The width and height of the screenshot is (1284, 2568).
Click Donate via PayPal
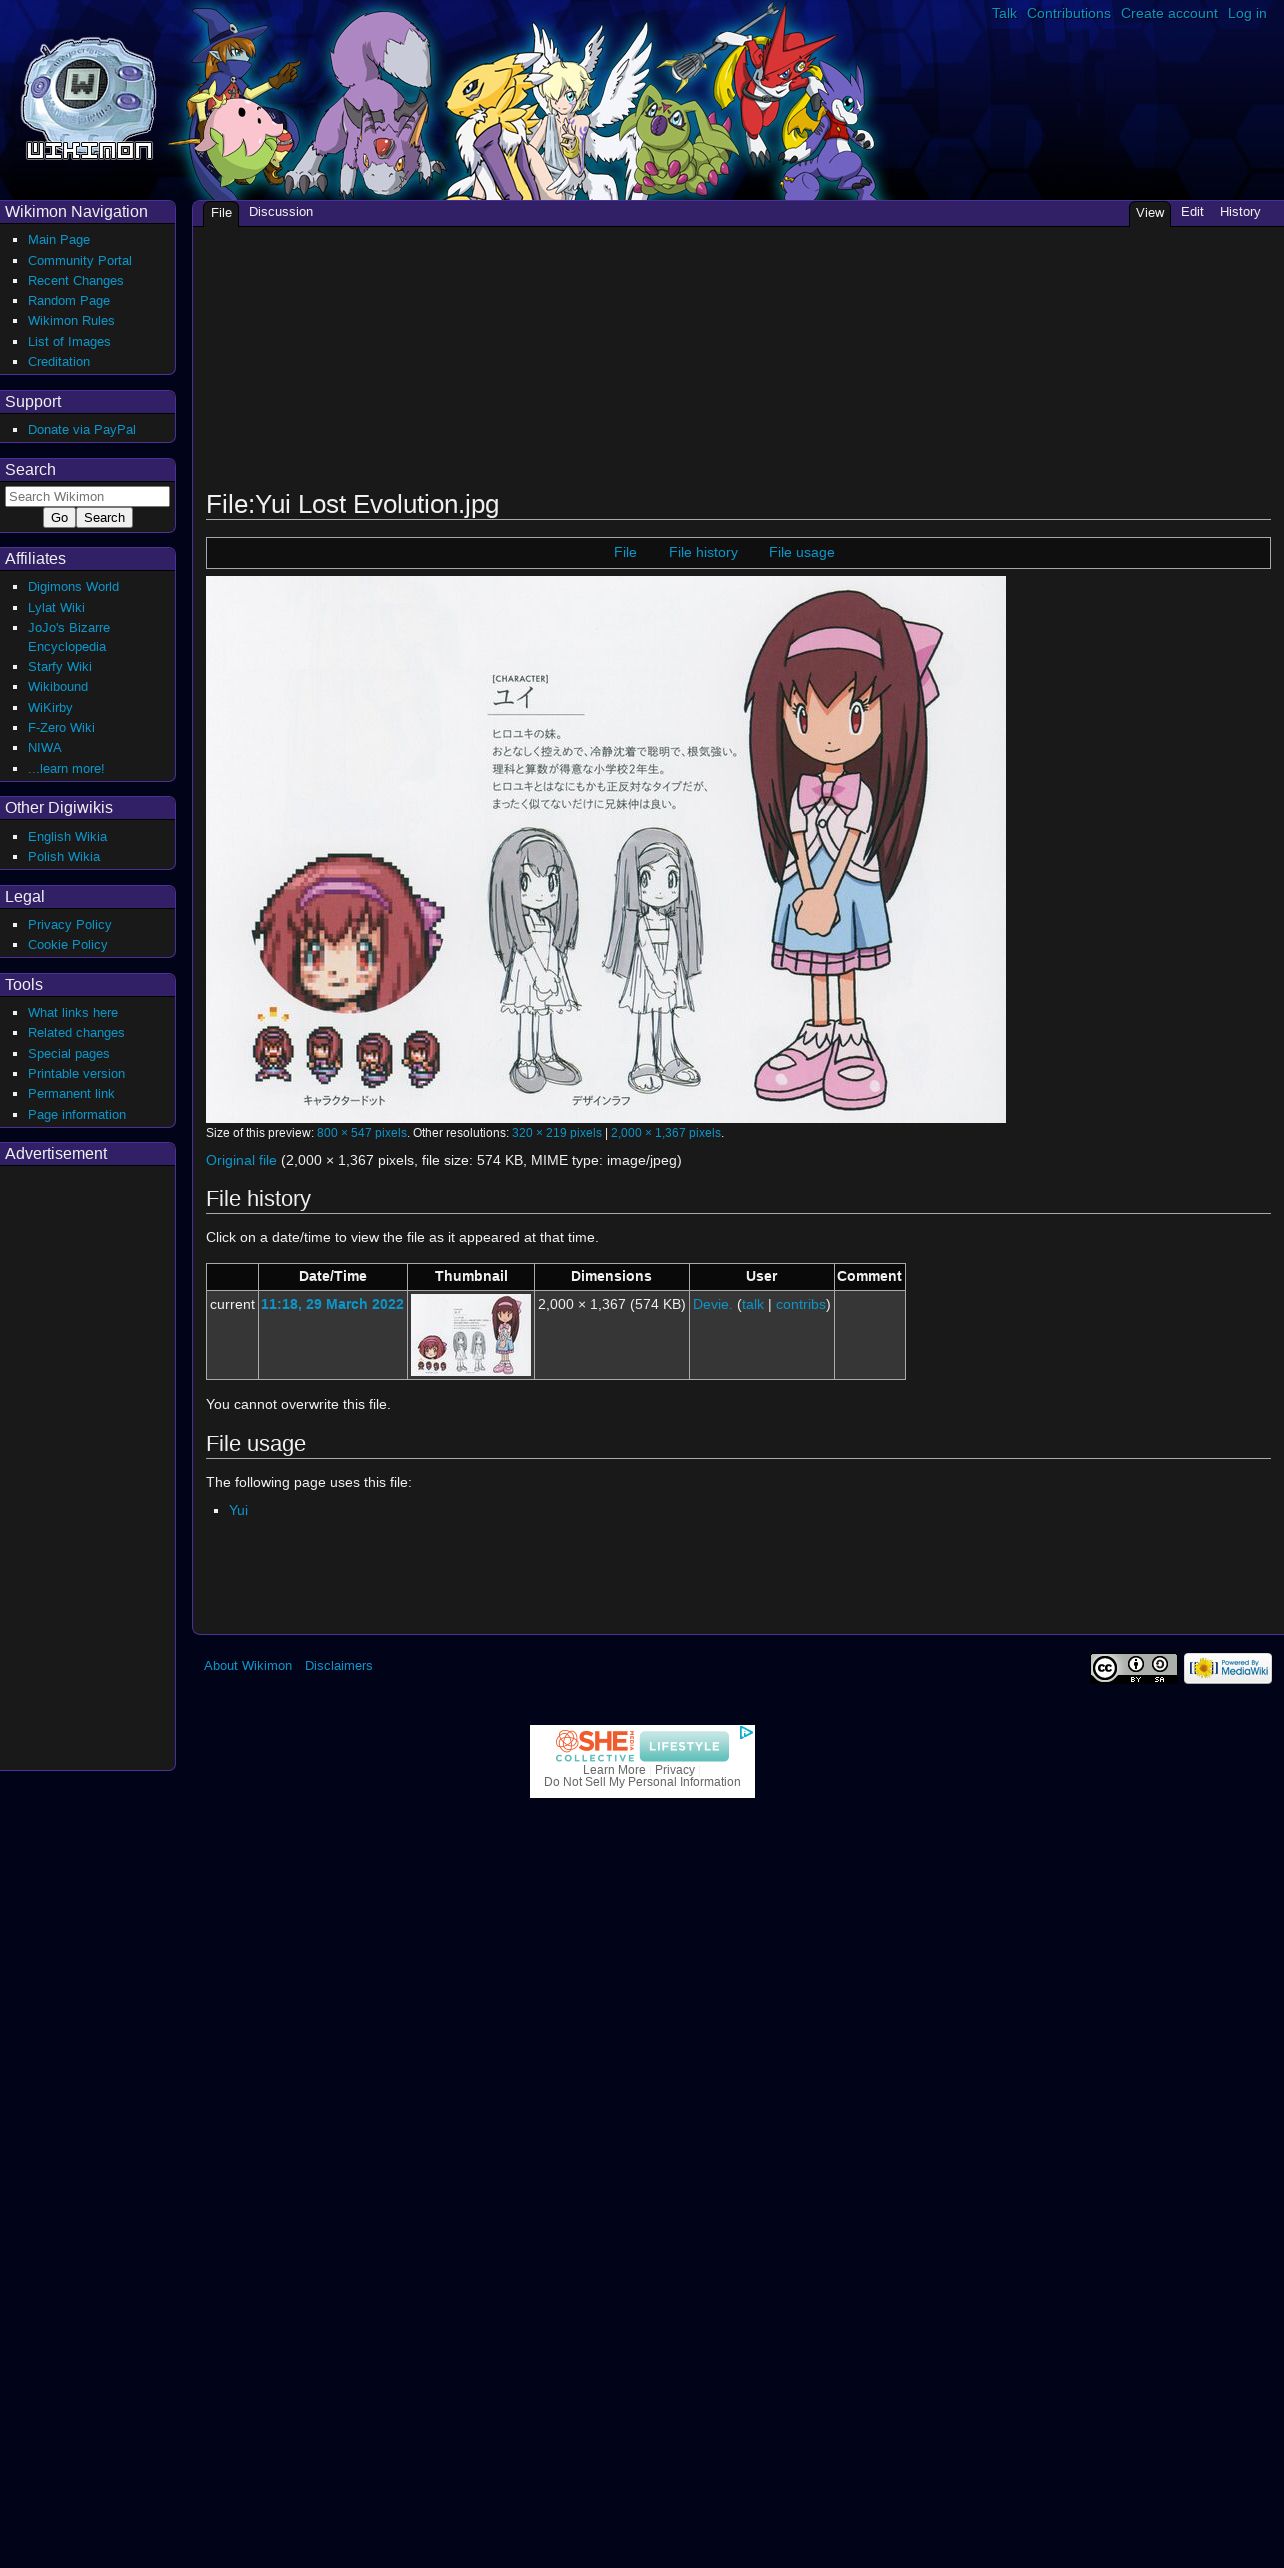tap(82, 430)
